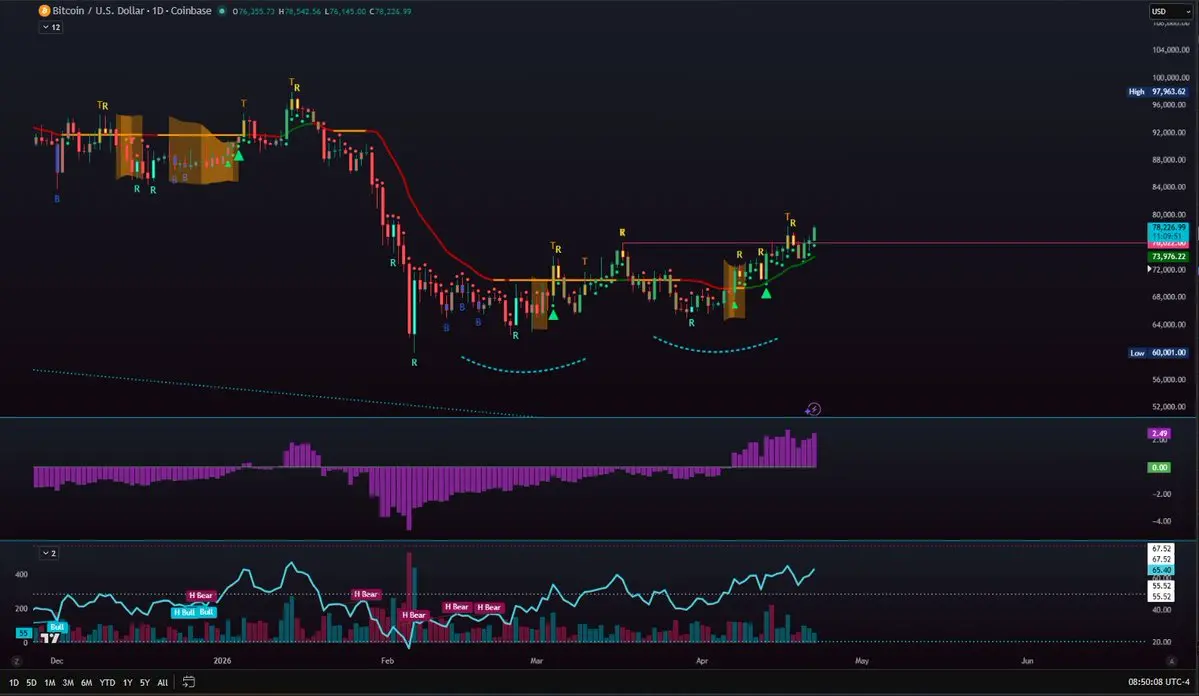
Task: Click the 65.40 RSI value label
Action: 1161,570
